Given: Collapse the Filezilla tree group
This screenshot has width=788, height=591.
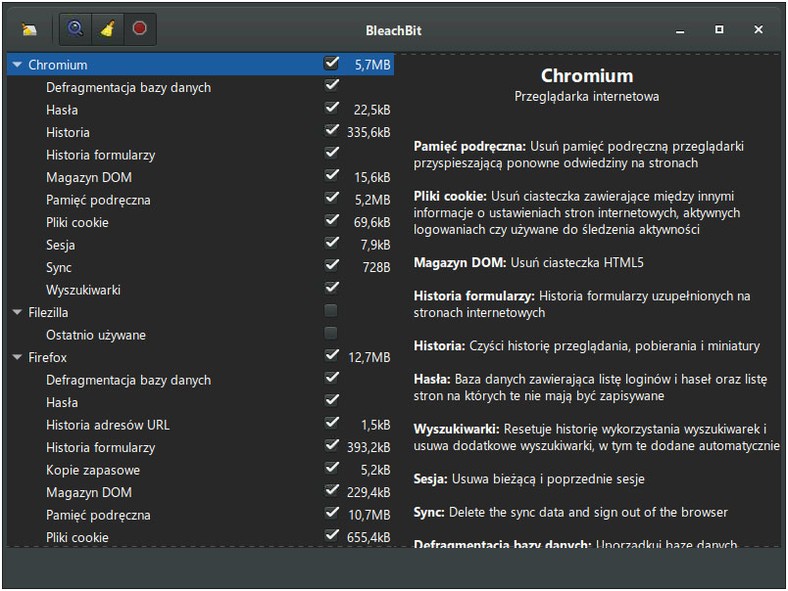Looking at the screenshot, I should [x=17, y=312].
